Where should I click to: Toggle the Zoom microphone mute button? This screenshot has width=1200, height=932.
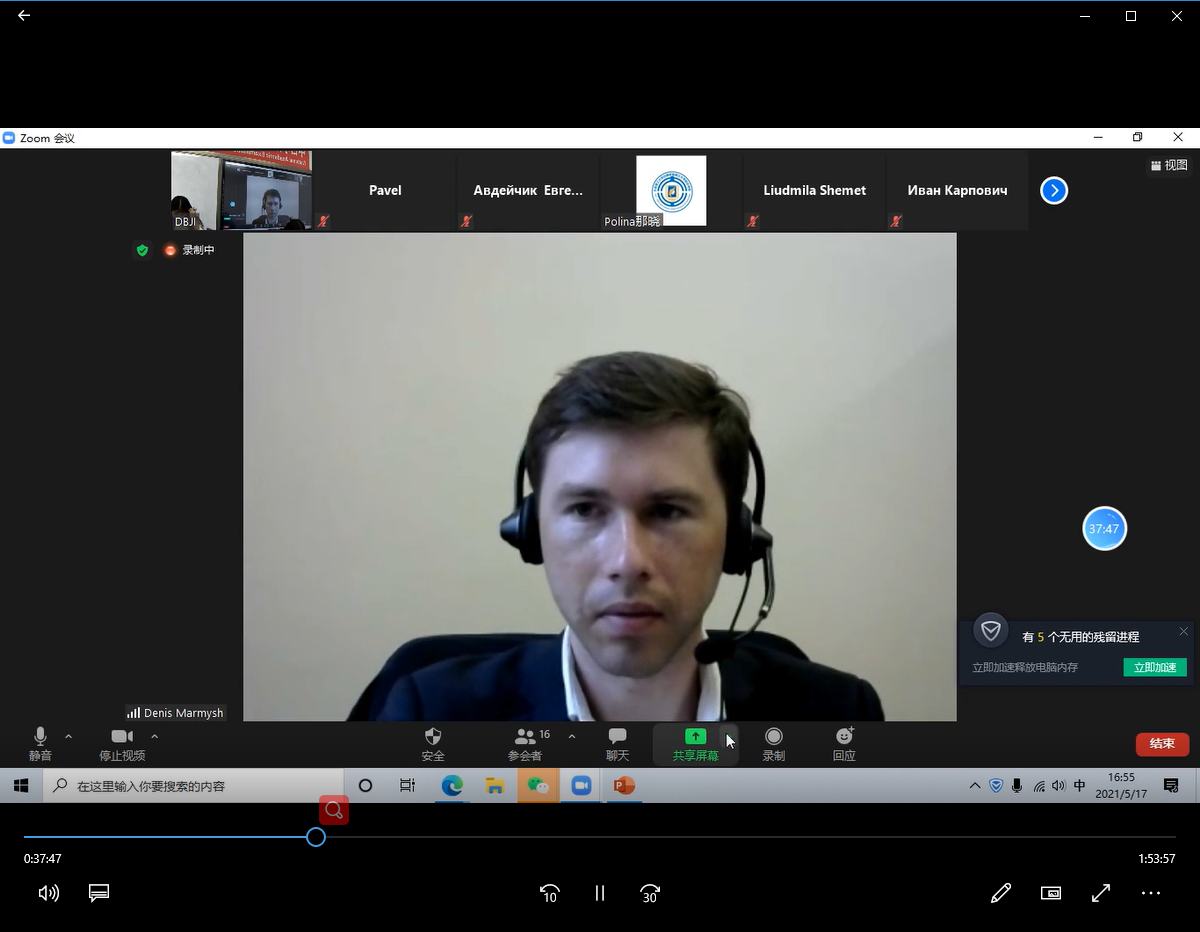40,737
